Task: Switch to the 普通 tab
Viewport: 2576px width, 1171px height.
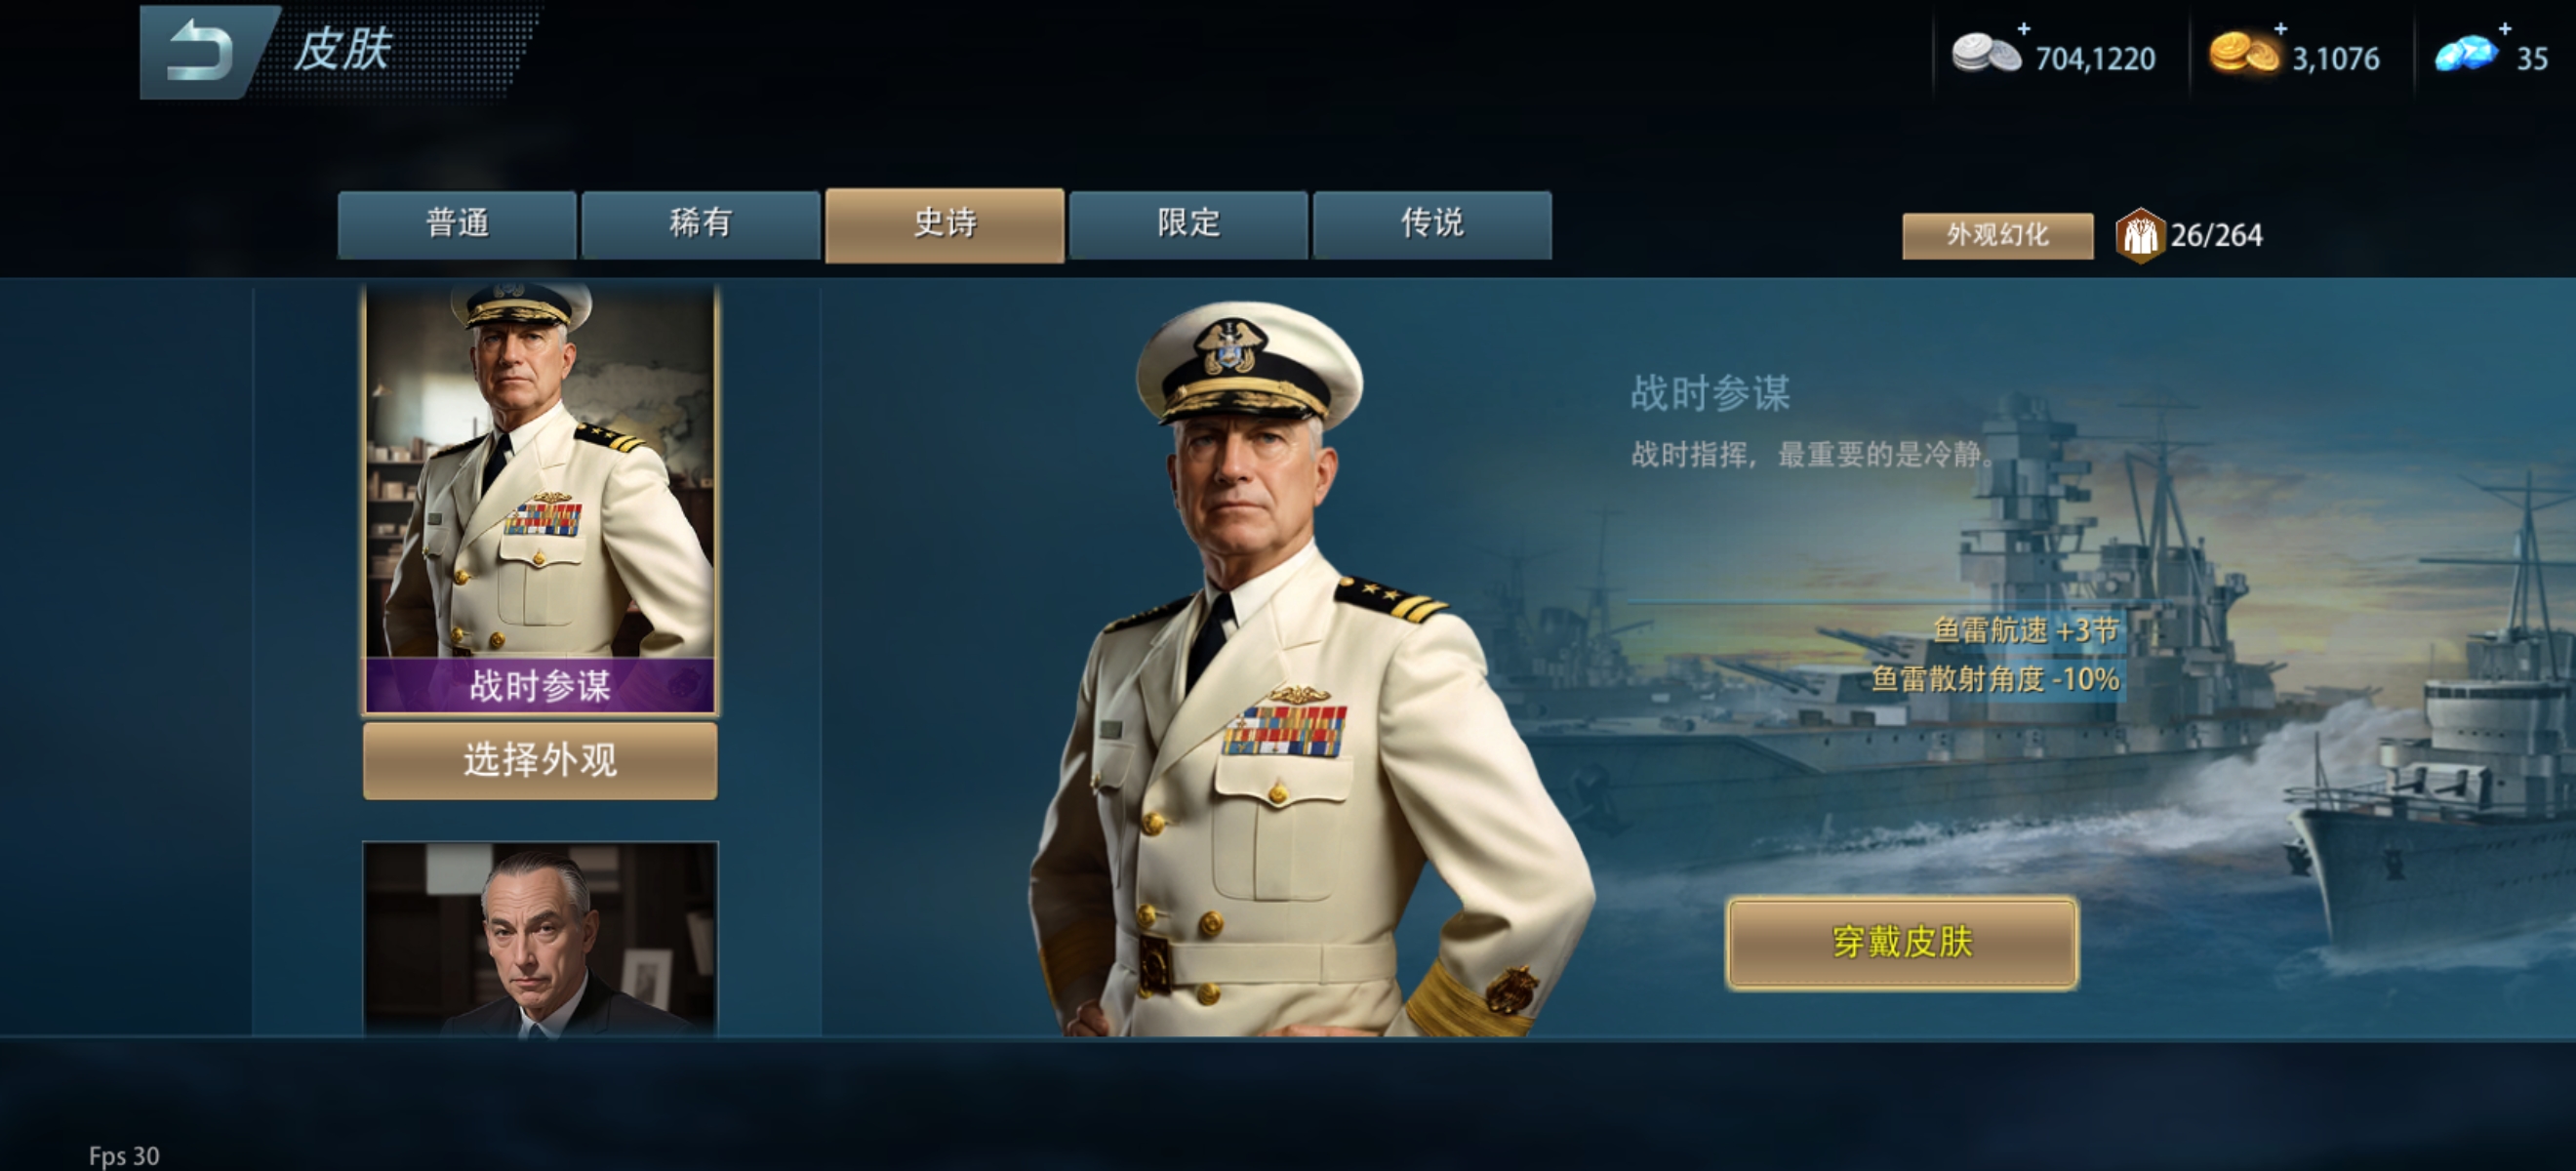Action: coord(457,225)
